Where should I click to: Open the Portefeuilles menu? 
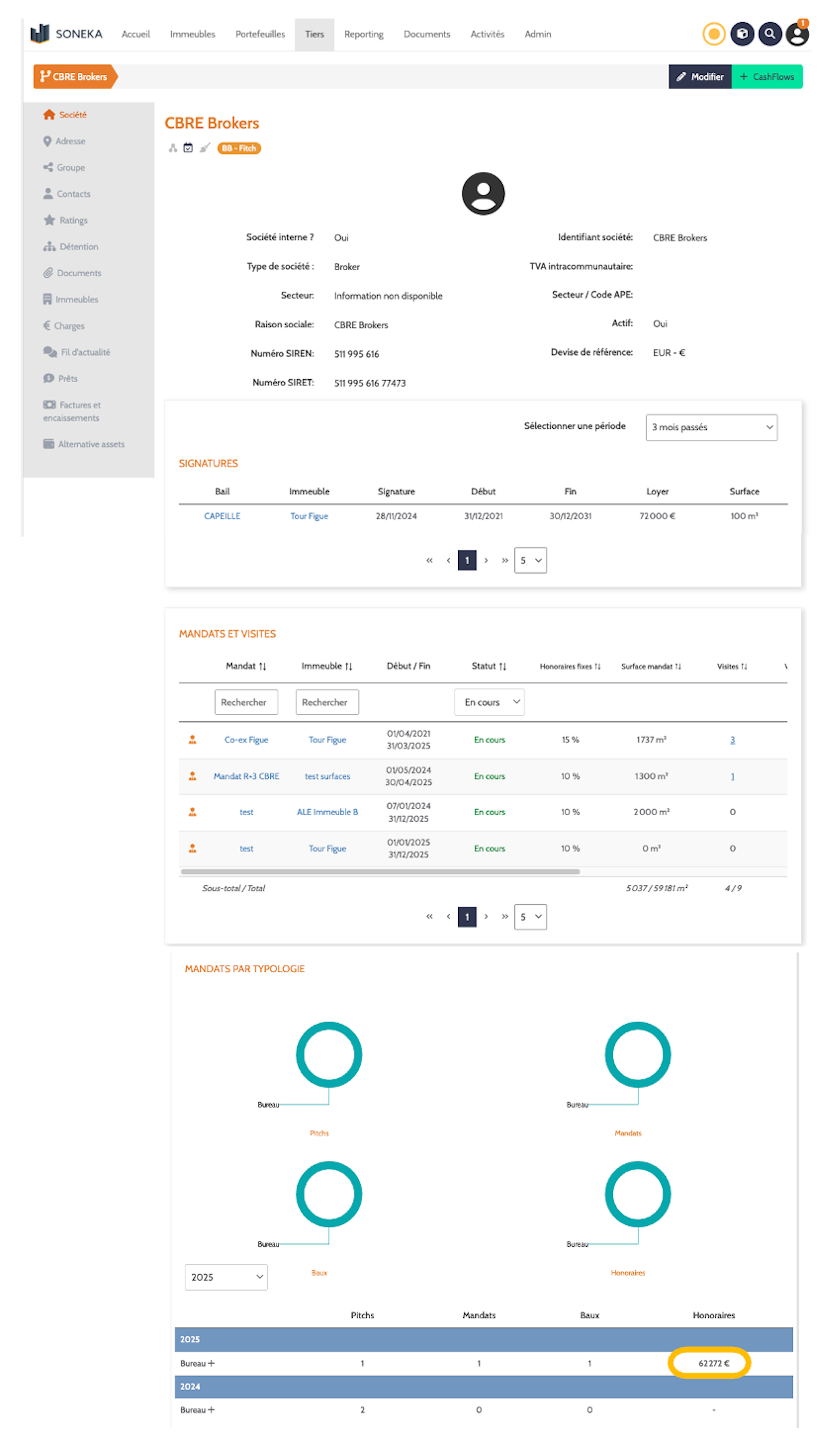coord(260,34)
